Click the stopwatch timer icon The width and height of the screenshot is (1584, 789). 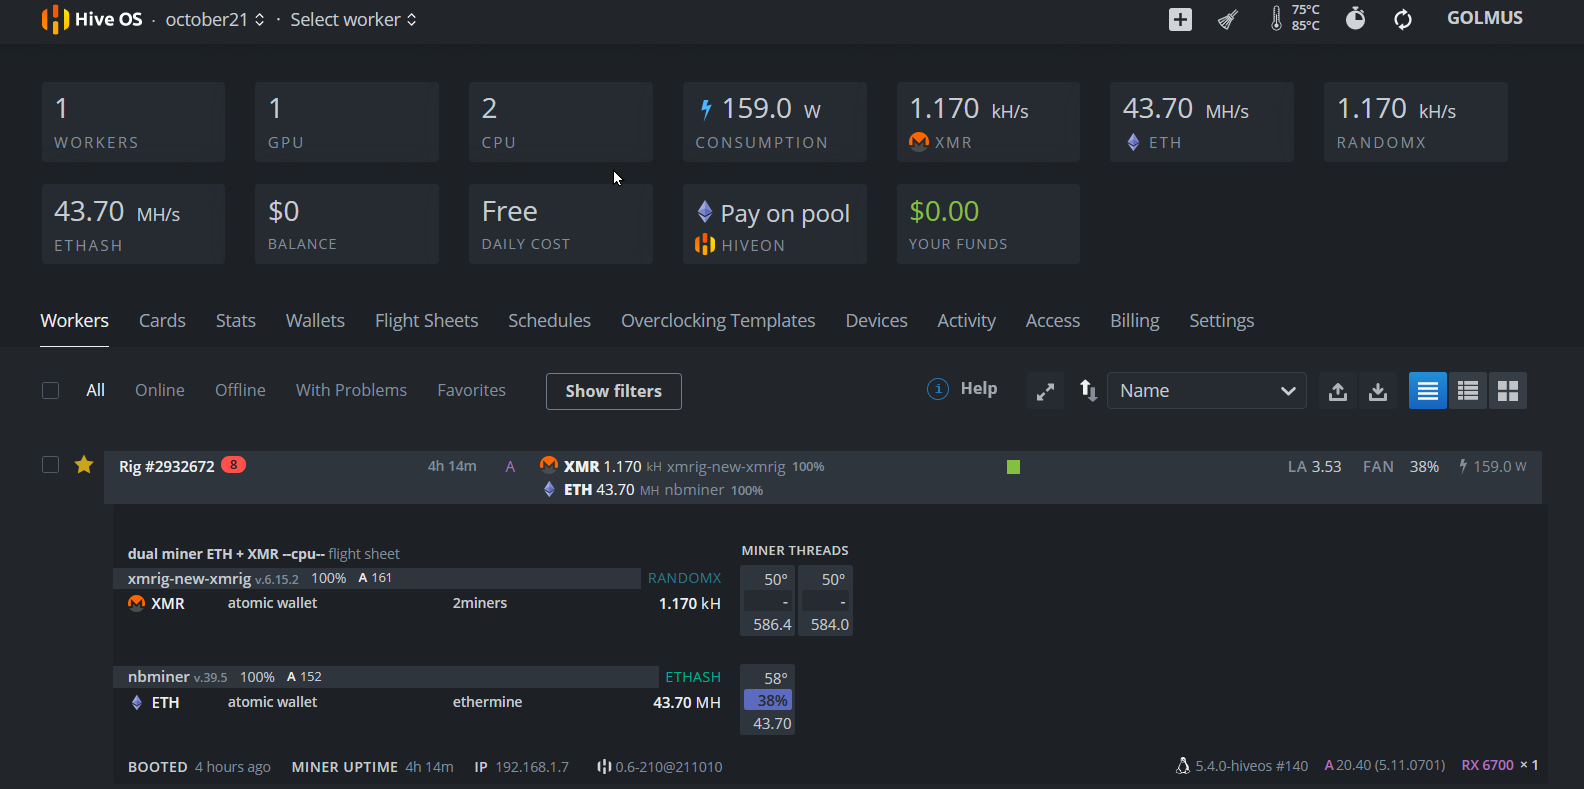tap(1355, 19)
